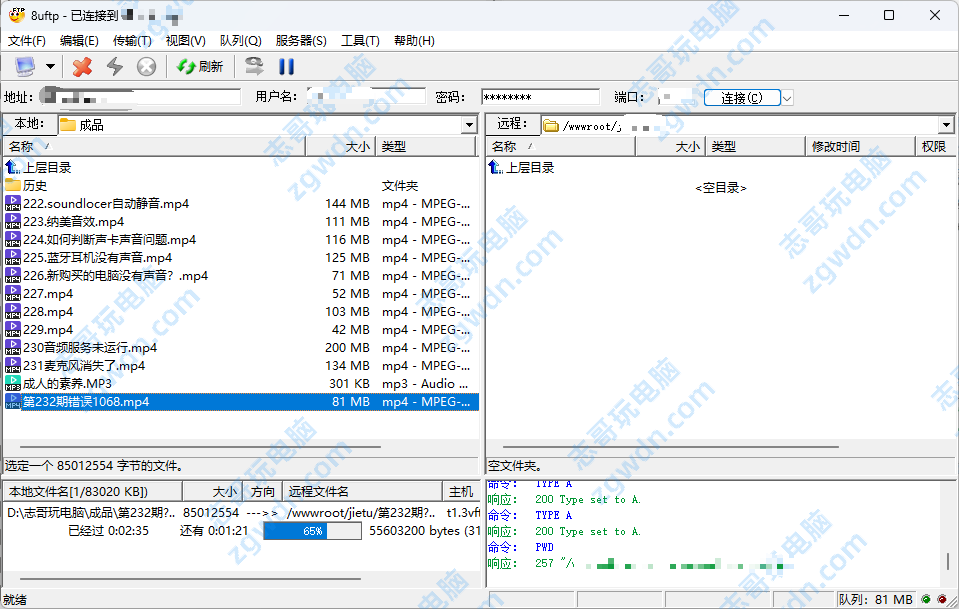Open the 历史 folder in the local list
This screenshot has width=959, height=609.
coord(34,186)
